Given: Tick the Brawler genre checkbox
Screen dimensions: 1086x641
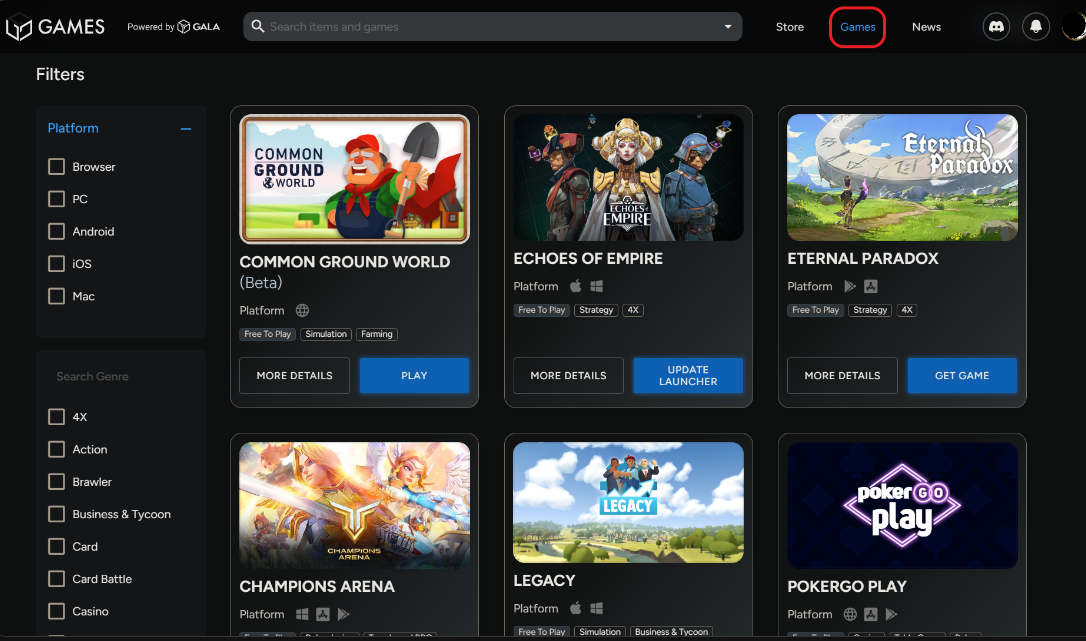Looking at the screenshot, I should click(x=56, y=482).
